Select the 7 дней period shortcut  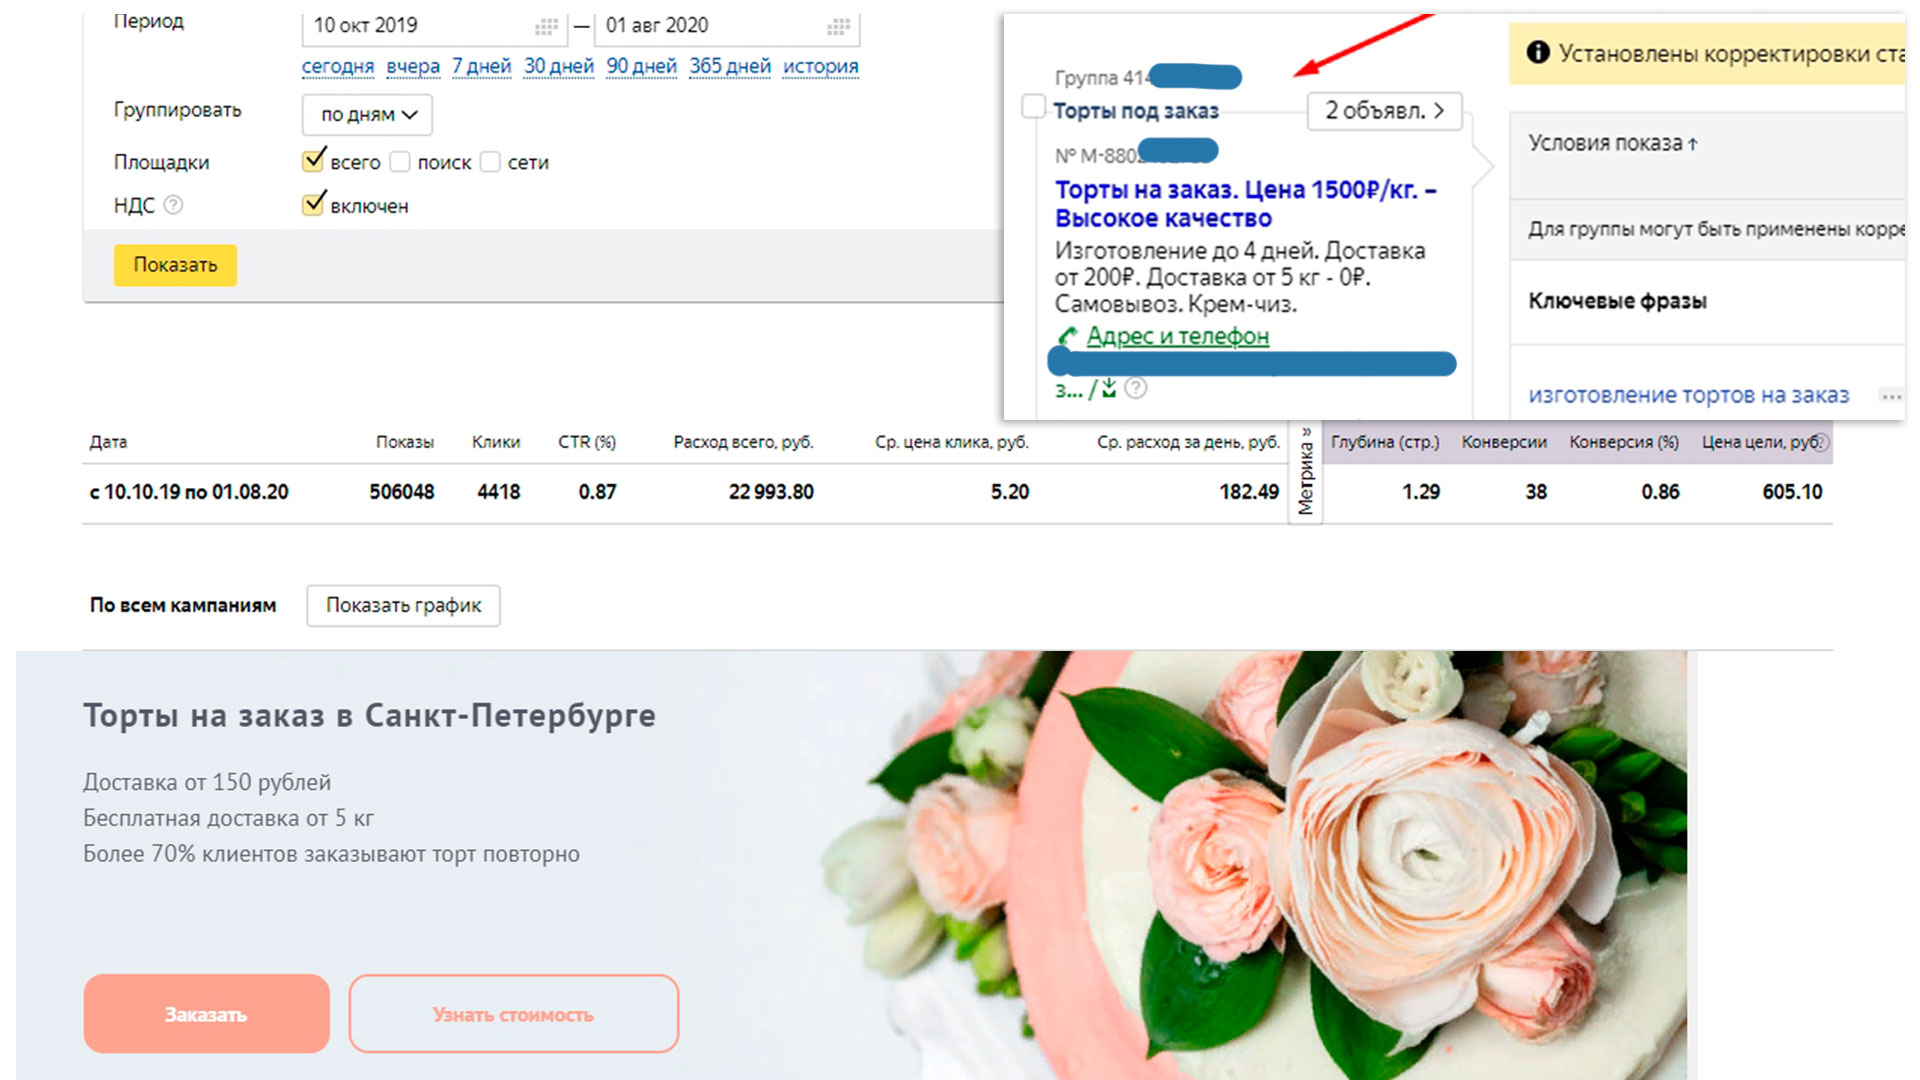click(481, 66)
